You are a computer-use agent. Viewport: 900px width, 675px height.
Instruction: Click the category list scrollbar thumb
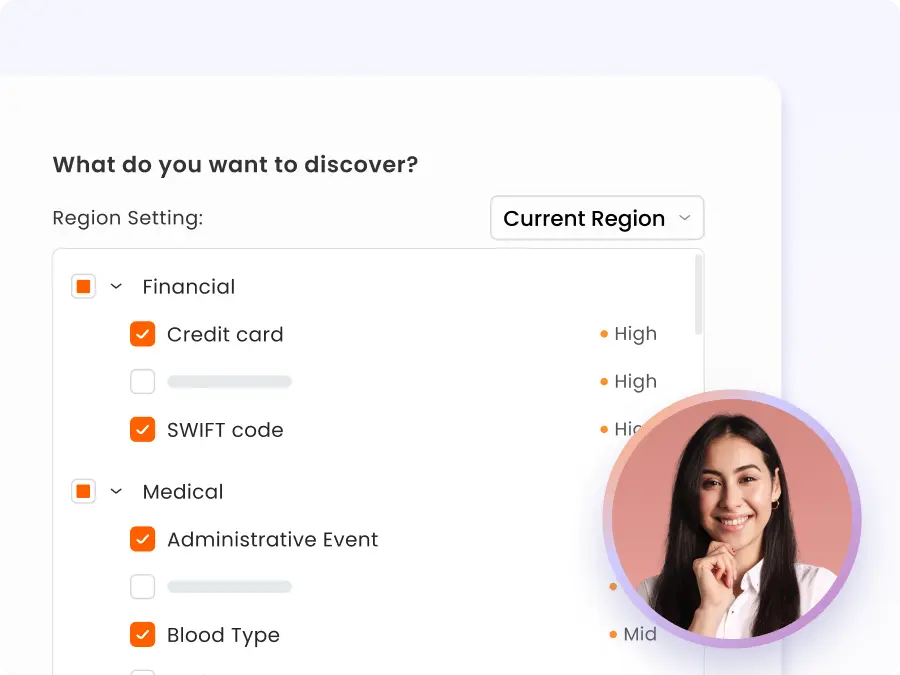[699, 294]
